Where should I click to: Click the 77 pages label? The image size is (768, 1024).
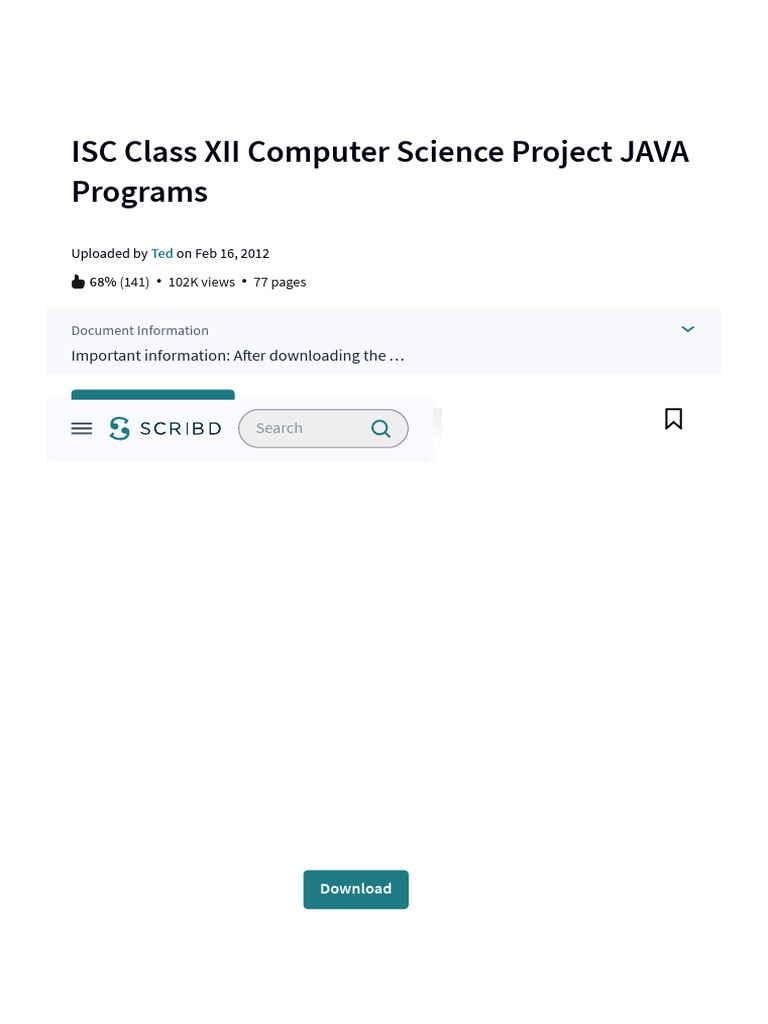pos(280,282)
